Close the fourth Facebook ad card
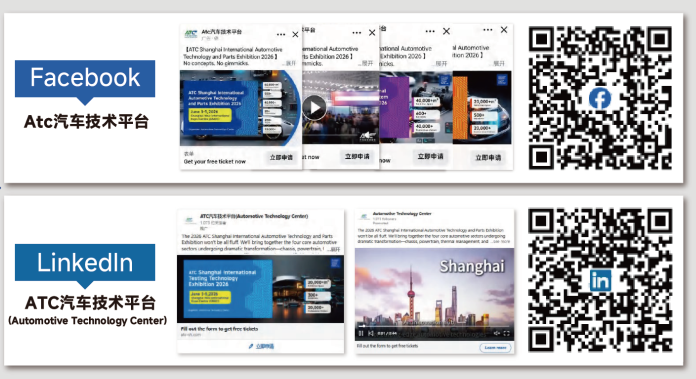 click(x=504, y=30)
